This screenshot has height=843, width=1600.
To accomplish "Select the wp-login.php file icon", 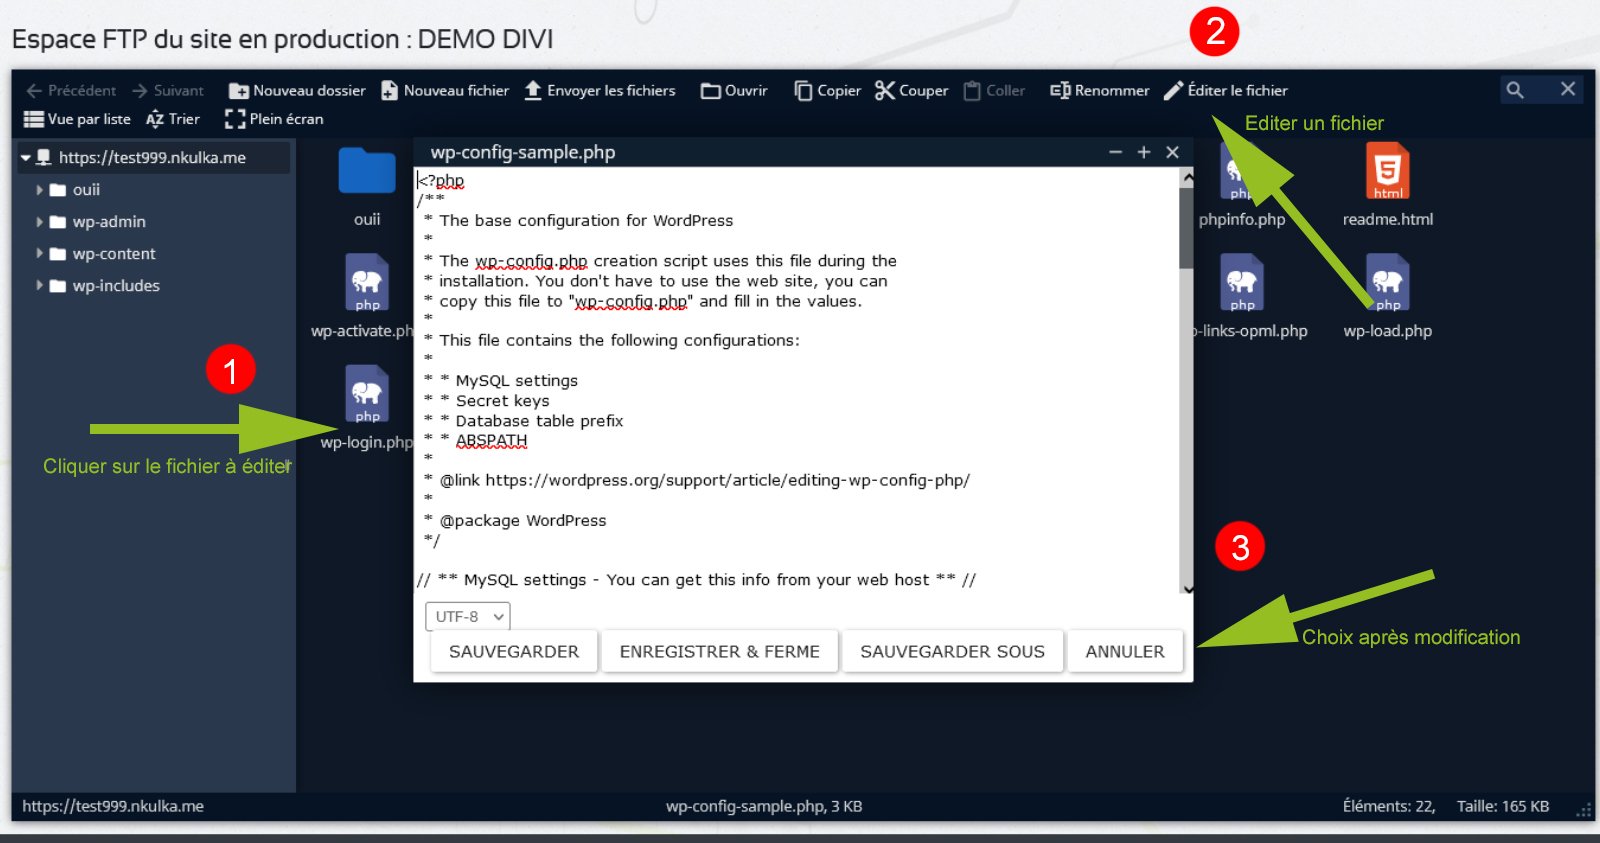I will (367, 394).
